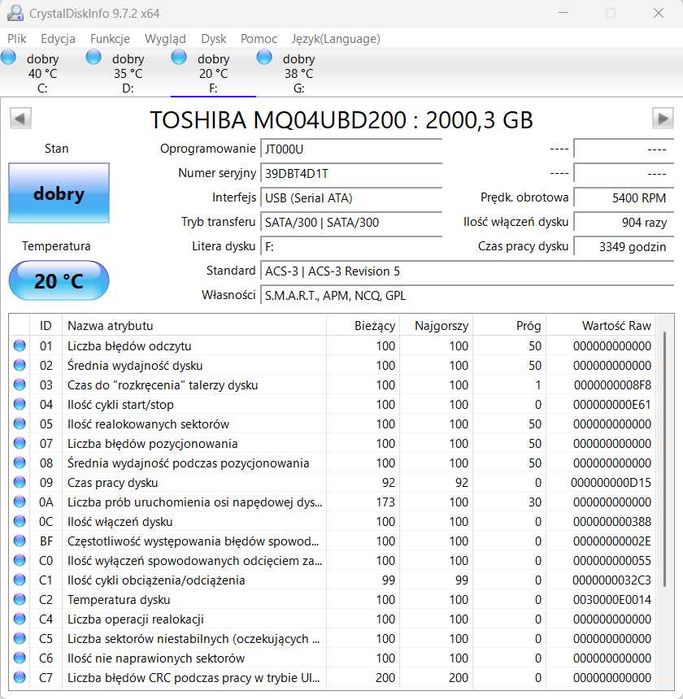The image size is (683, 699).
Task: Go to previous disk with left arrow
Action: (x=21, y=118)
